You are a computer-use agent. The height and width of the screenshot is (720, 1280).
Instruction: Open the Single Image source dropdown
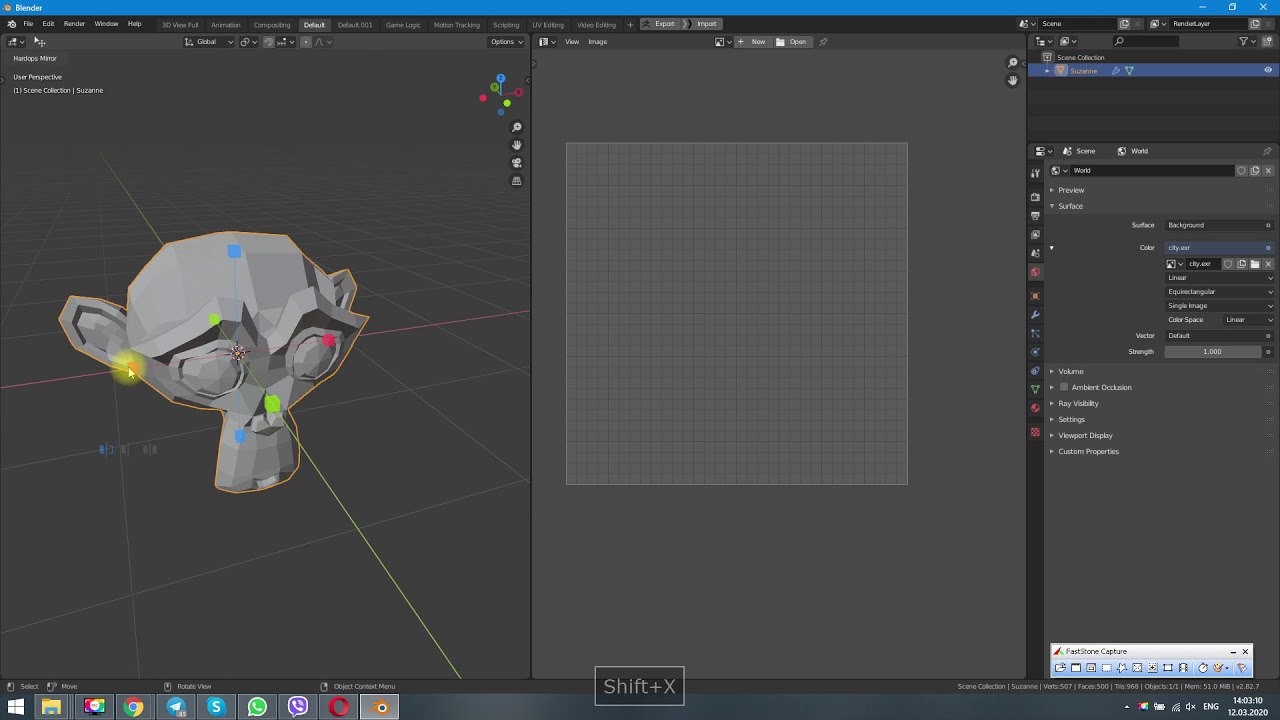1220,306
